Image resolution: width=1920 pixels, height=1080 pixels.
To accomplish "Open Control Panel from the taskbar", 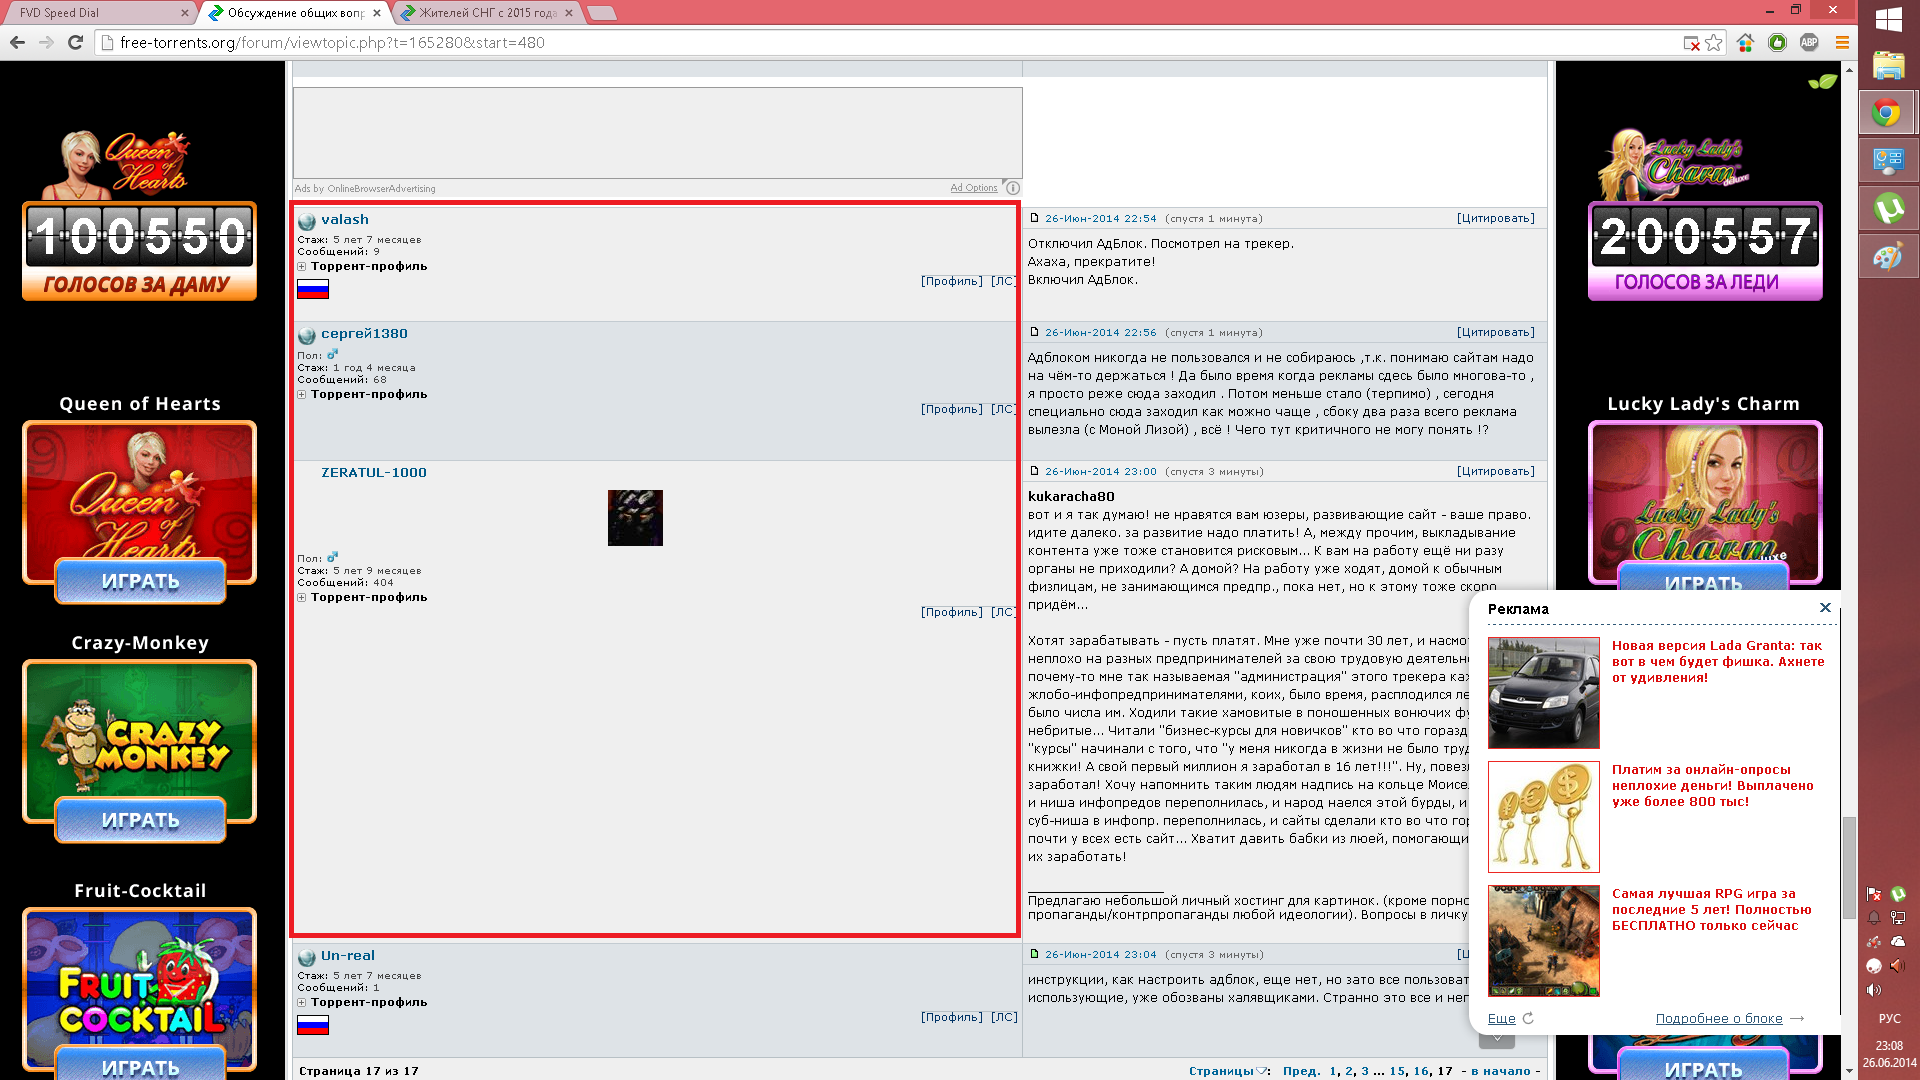I will click(x=1887, y=161).
